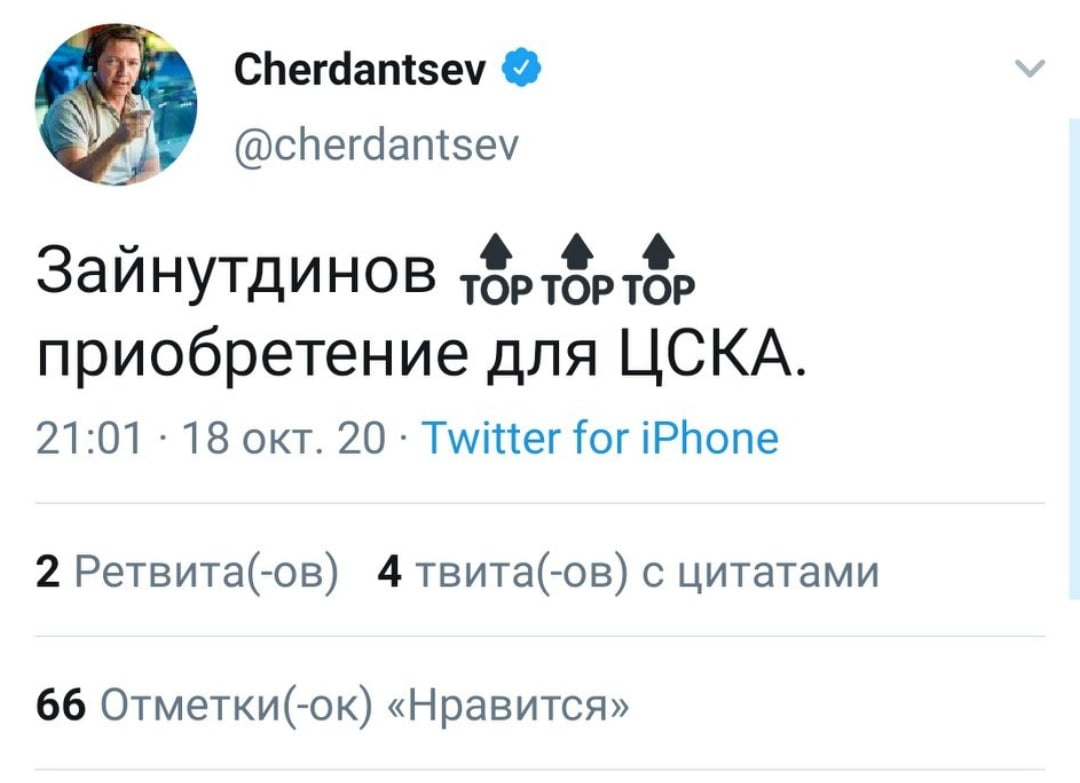Click the likes count number 66

click(x=60, y=707)
